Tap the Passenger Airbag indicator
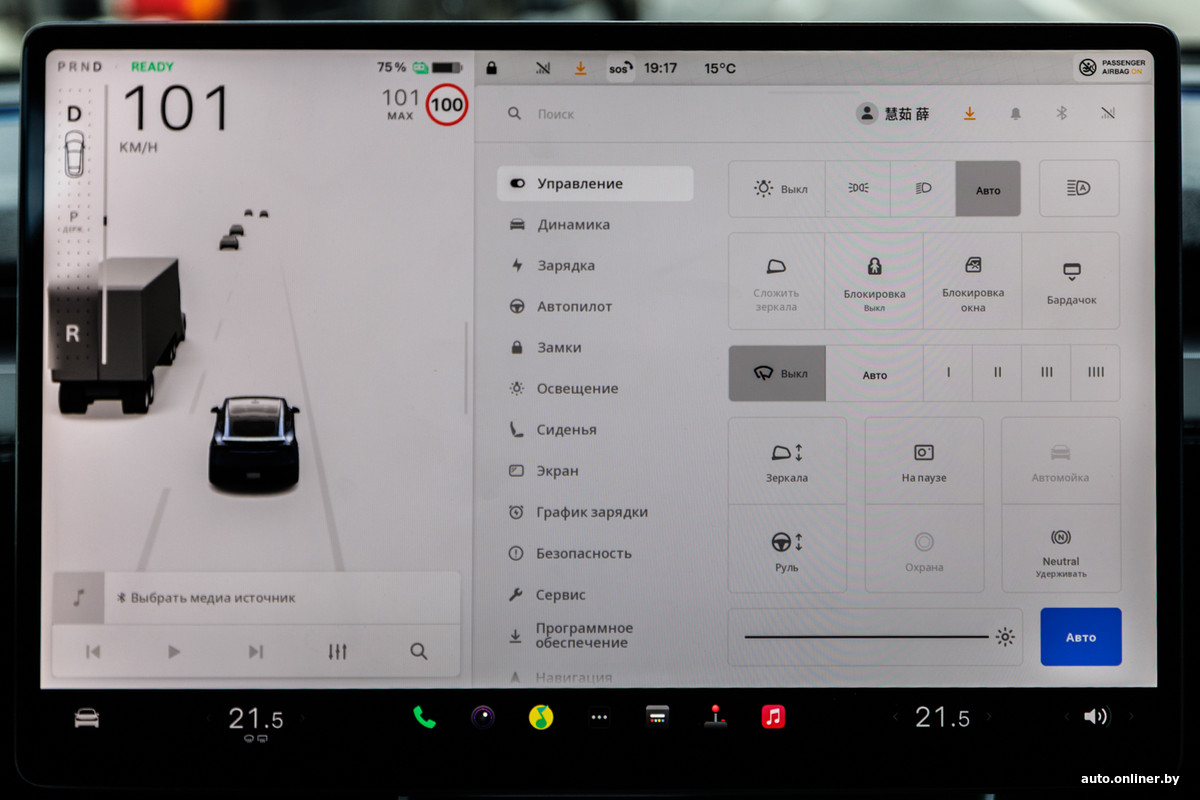 (x=1112, y=67)
